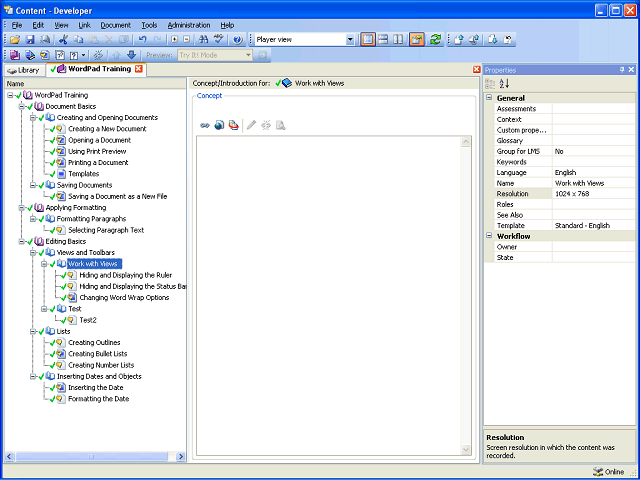Click the Cut scissors icon
The width and height of the screenshot is (640, 480).
pos(63,40)
